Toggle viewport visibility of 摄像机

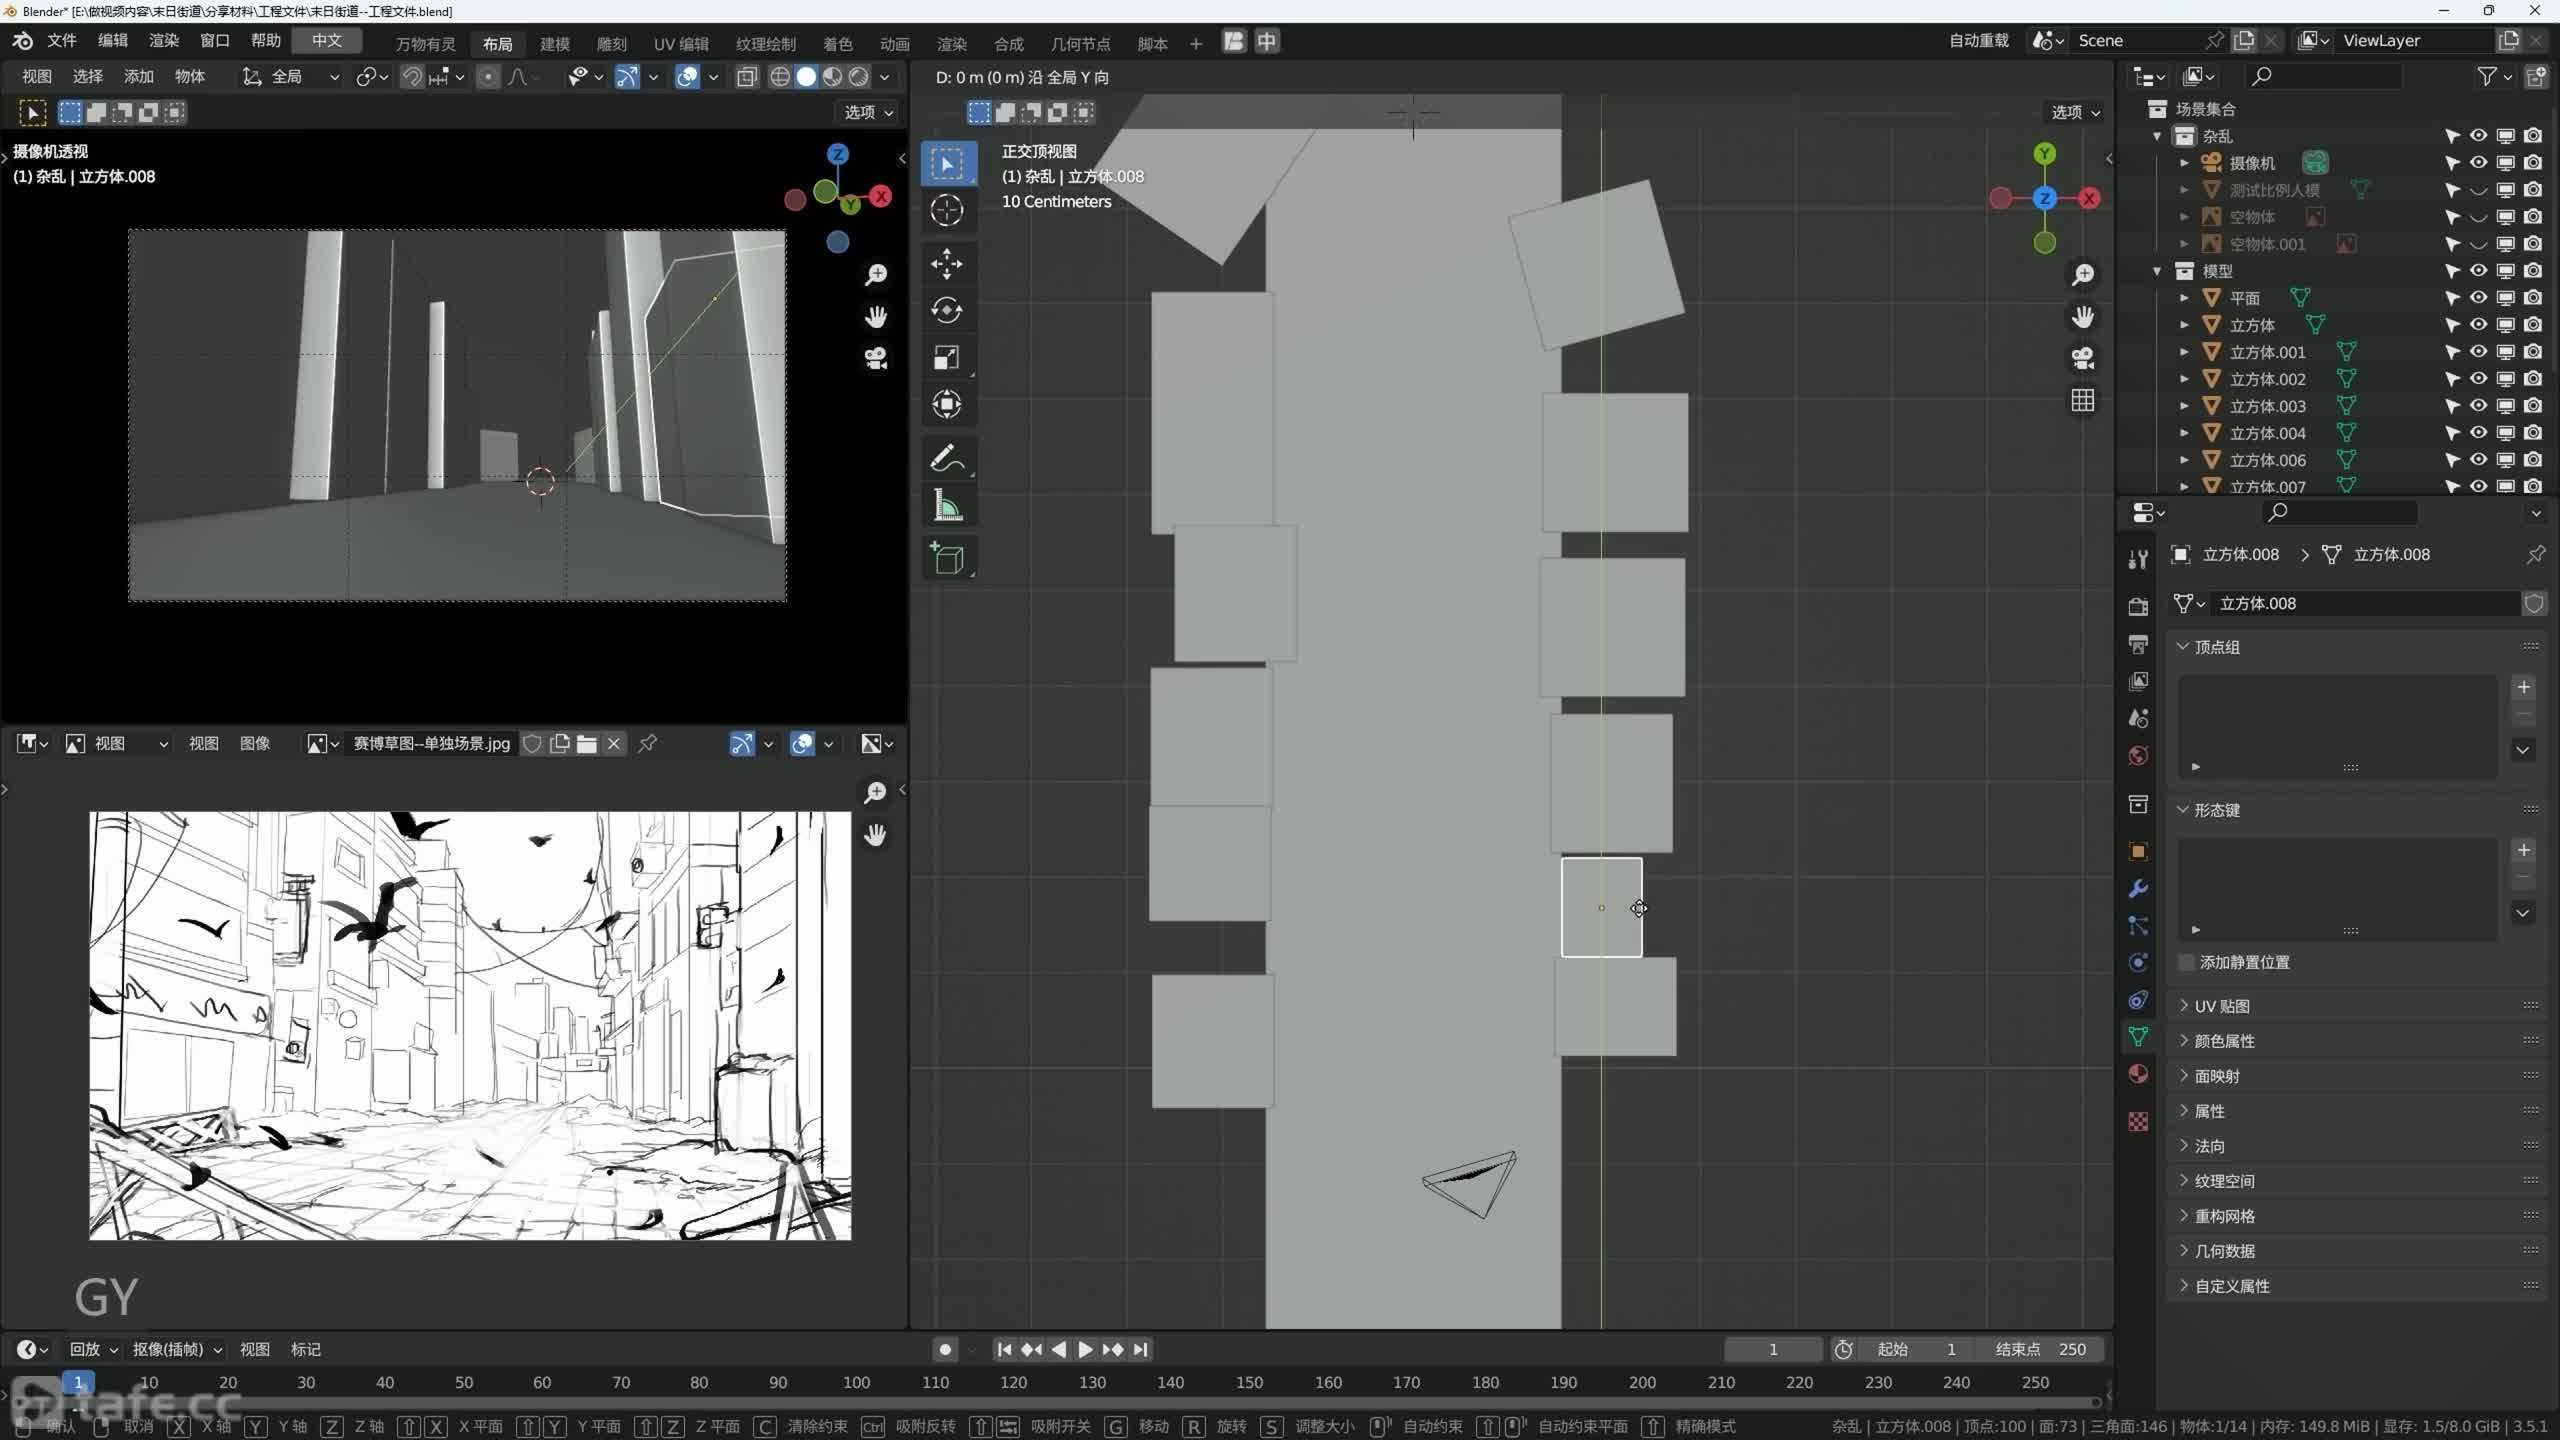click(2479, 163)
